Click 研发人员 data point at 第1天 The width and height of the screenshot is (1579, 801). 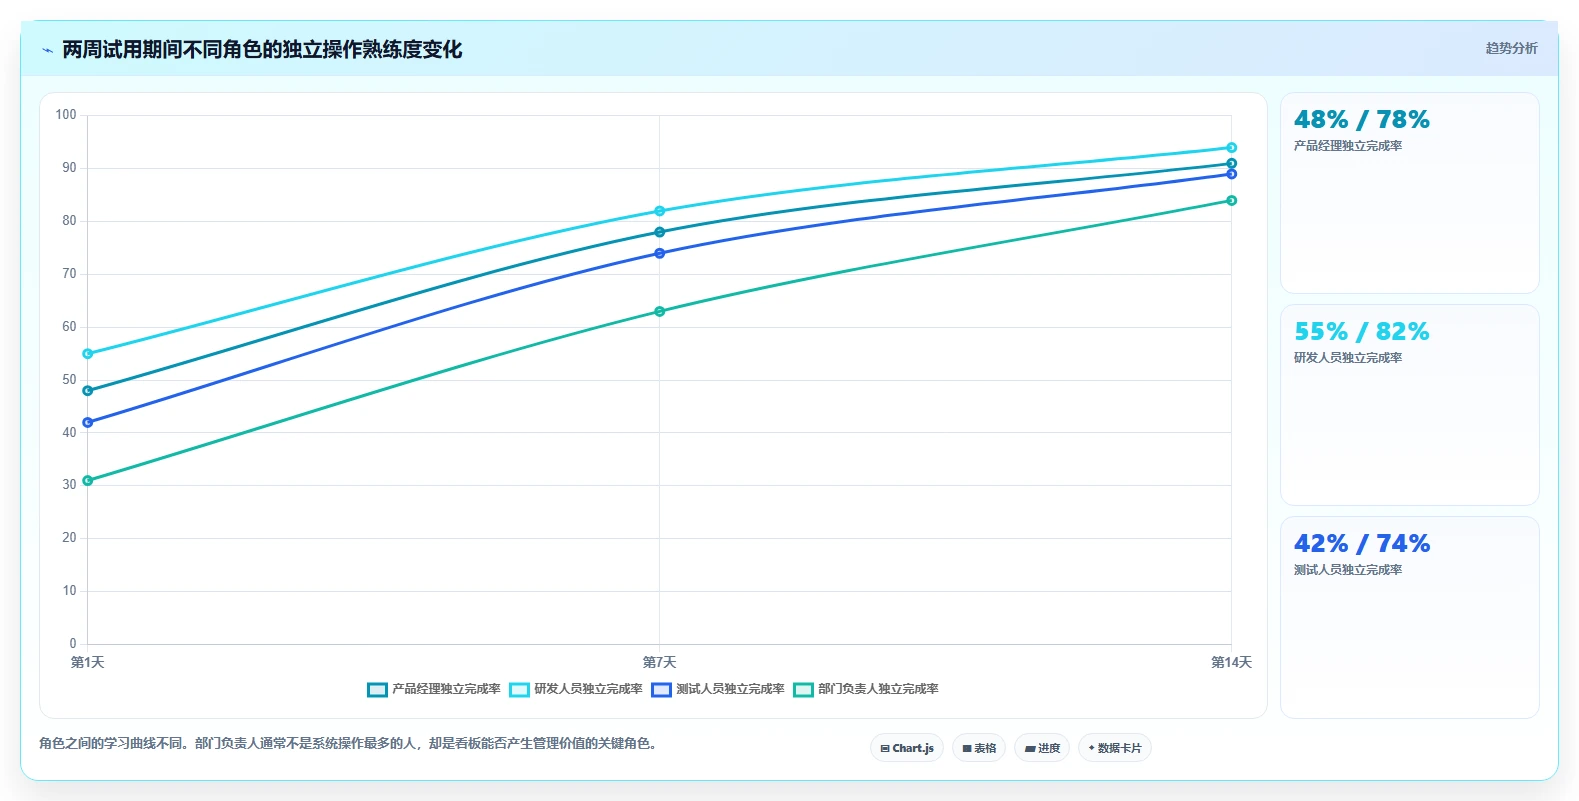click(x=87, y=354)
